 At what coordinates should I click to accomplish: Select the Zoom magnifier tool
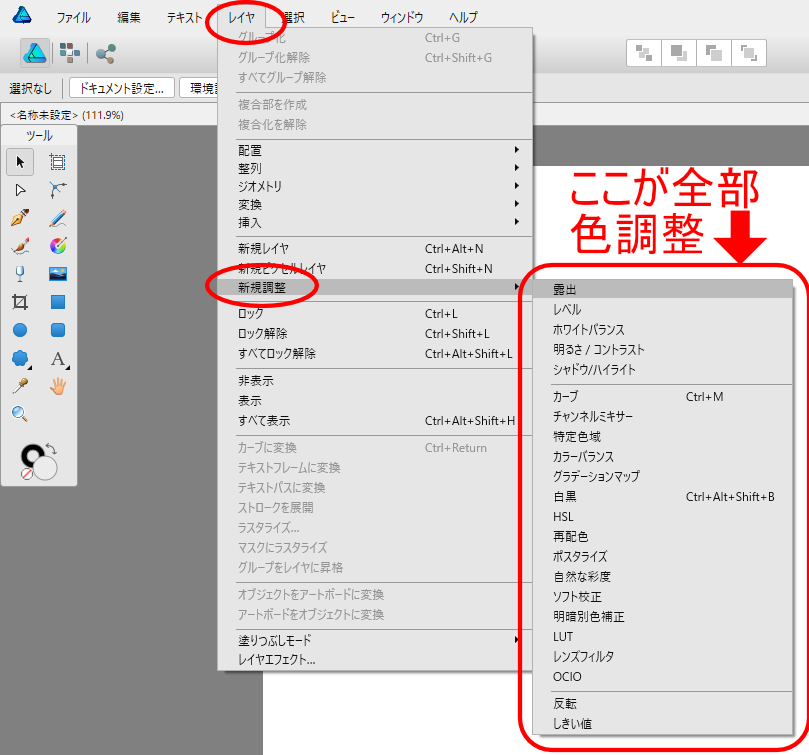click(x=20, y=413)
